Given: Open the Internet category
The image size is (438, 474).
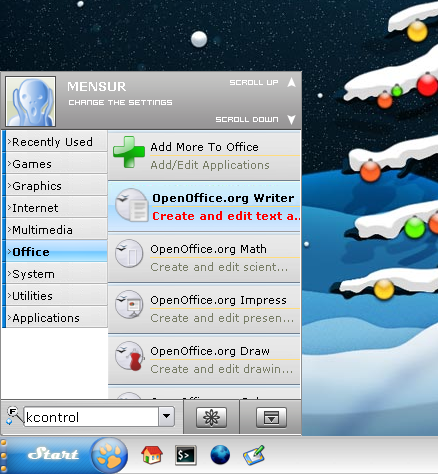Looking at the screenshot, I should (x=56, y=208).
